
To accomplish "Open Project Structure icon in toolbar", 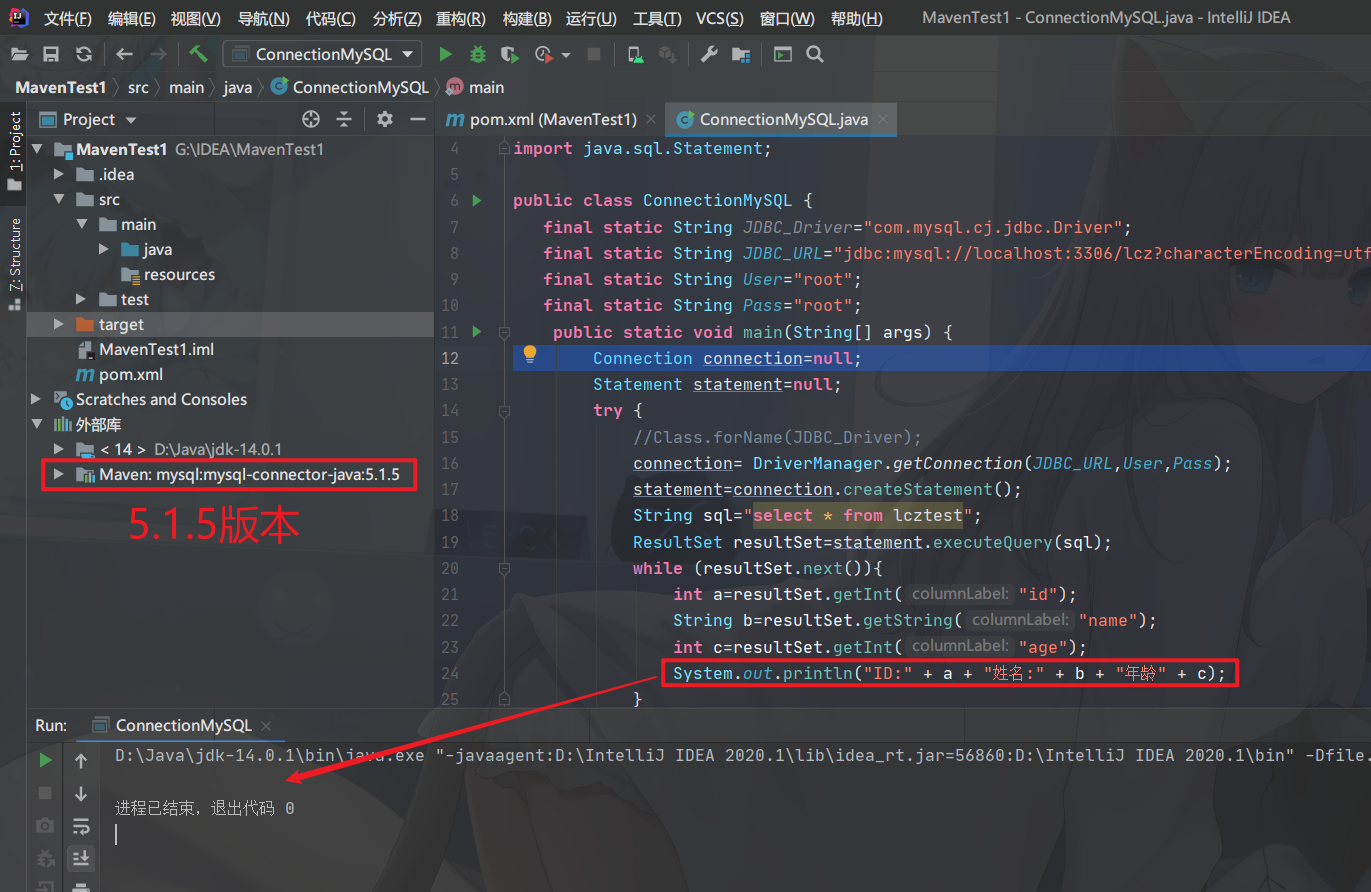I will [x=741, y=54].
